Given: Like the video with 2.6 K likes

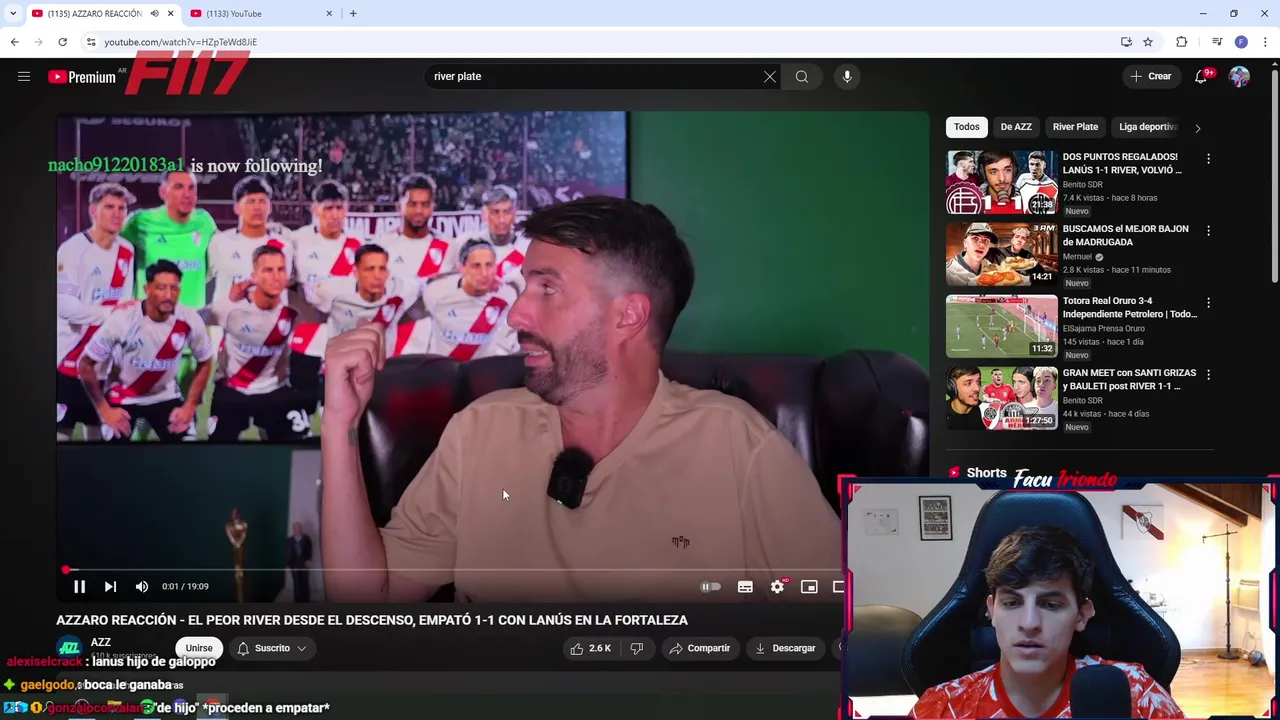Looking at the screenshot, I should [x=590, y=648].
